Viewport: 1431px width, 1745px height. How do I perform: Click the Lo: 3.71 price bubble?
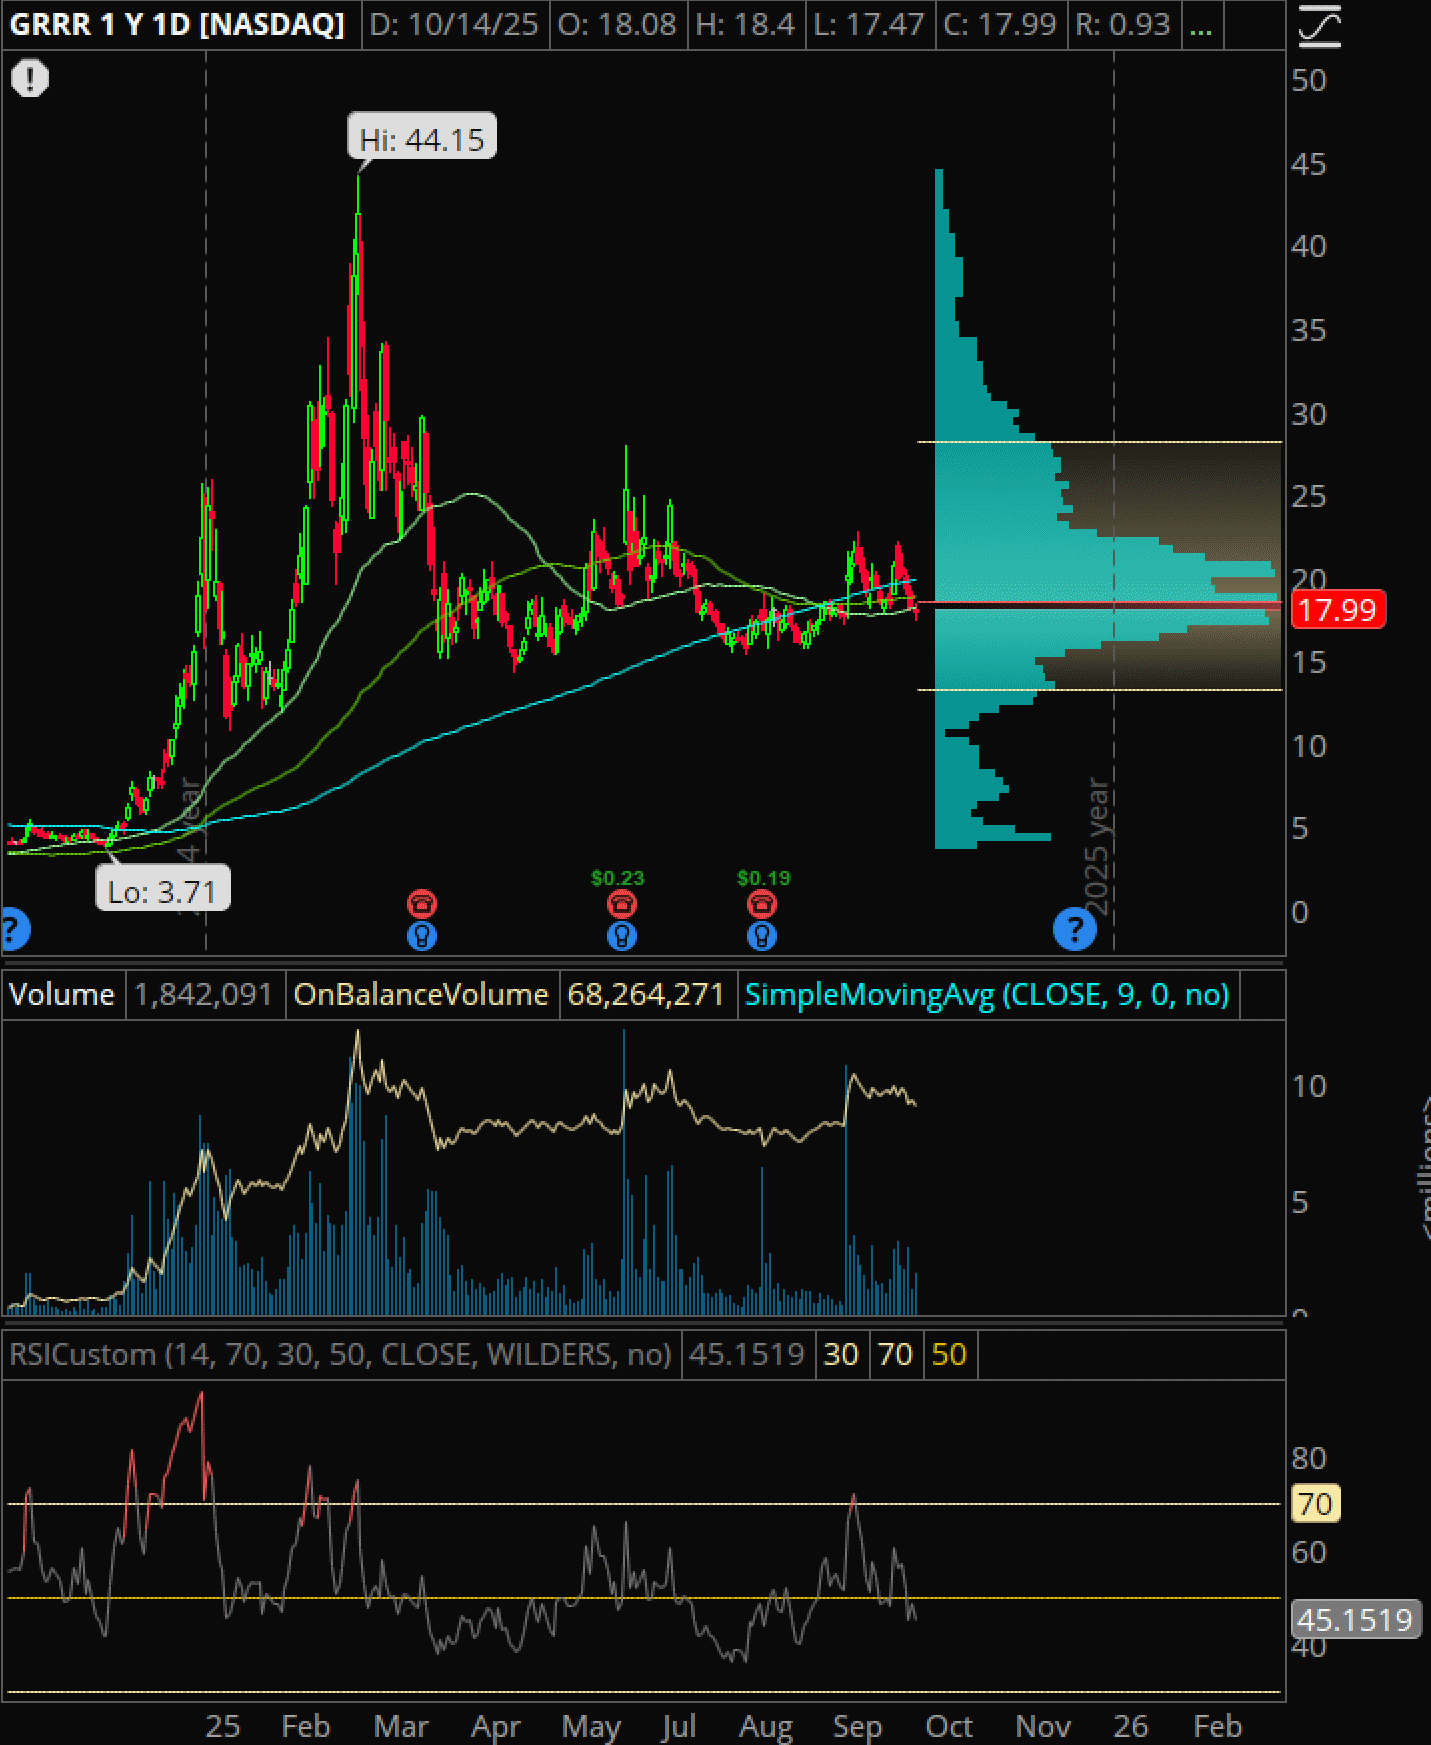click(162, 889)
